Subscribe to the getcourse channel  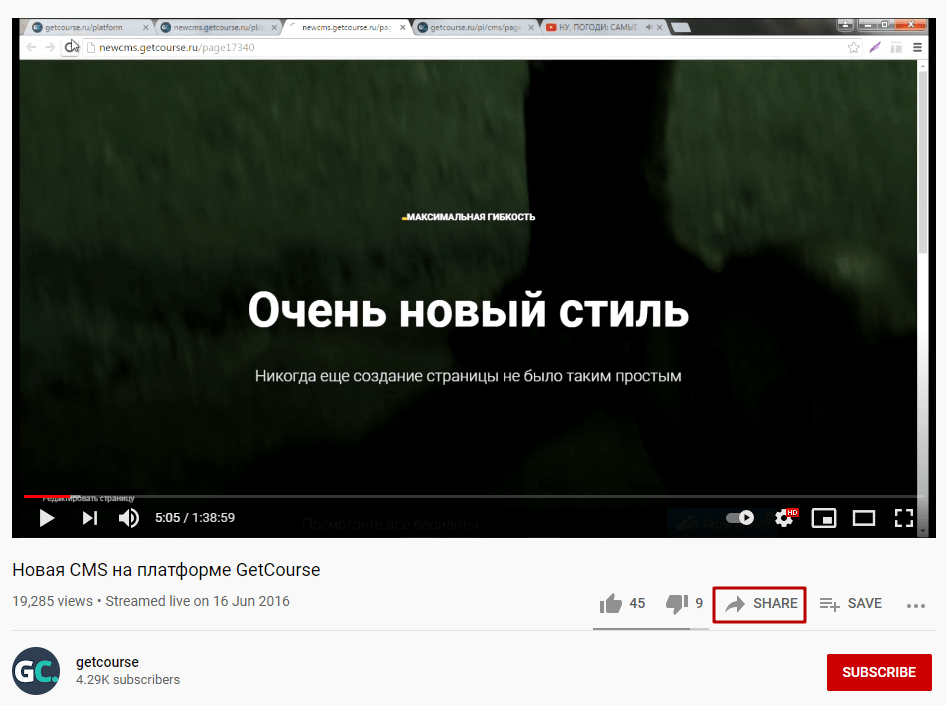pos(879,672)
